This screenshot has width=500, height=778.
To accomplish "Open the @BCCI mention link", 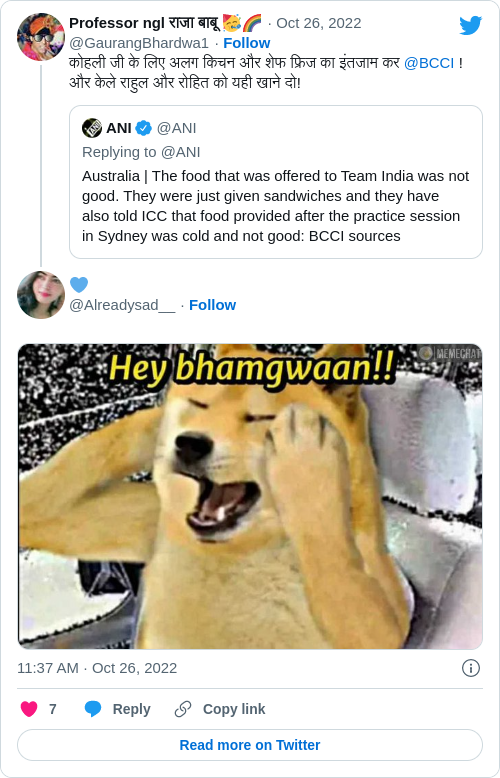I will [x=429, y=63].
